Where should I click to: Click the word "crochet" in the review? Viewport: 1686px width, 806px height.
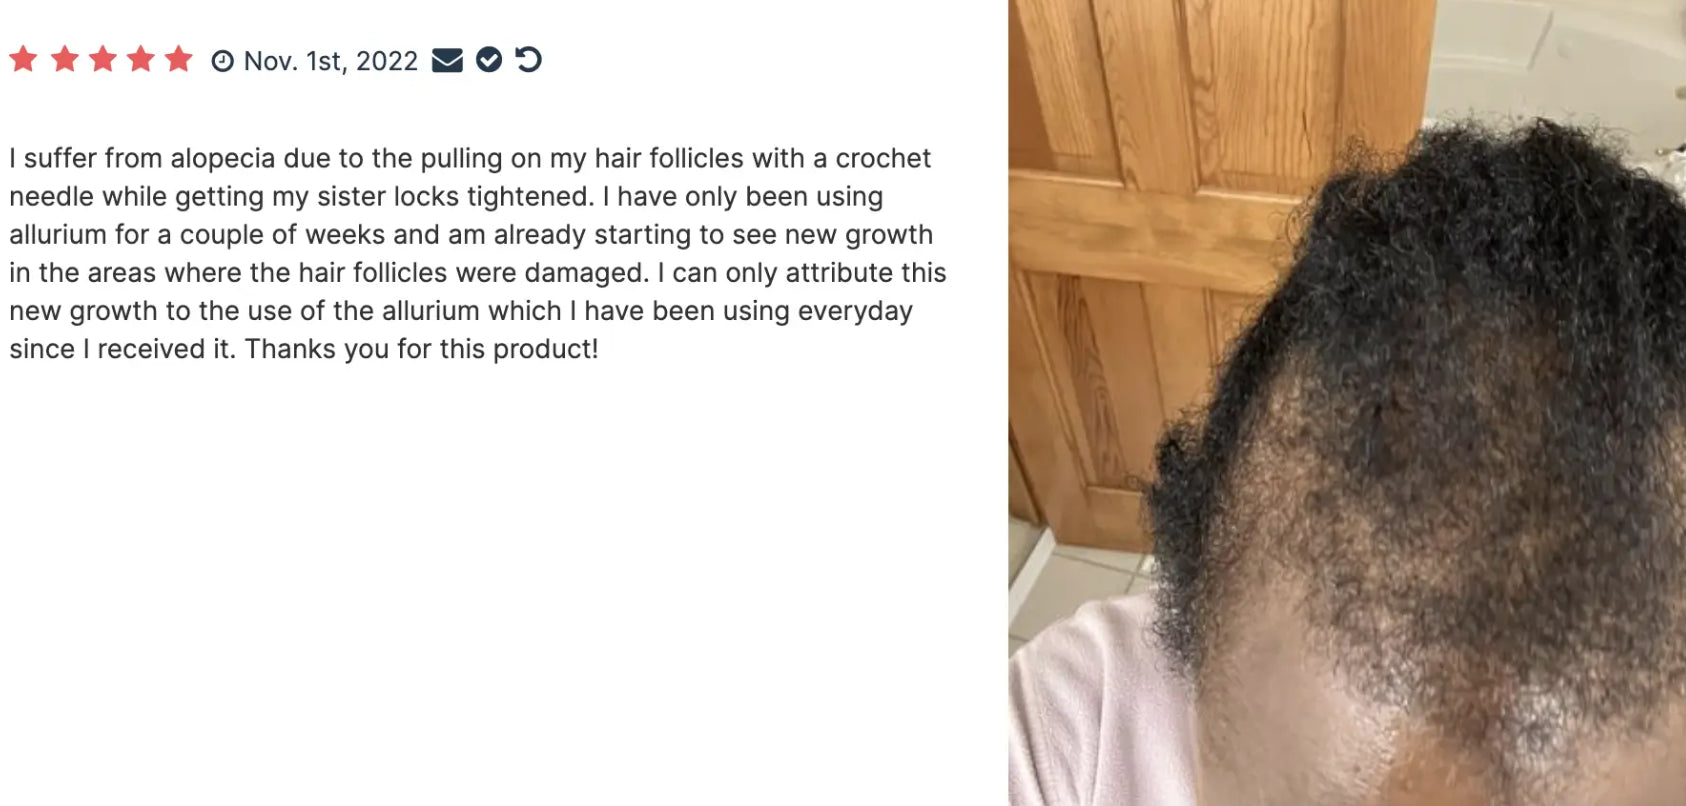883,158
